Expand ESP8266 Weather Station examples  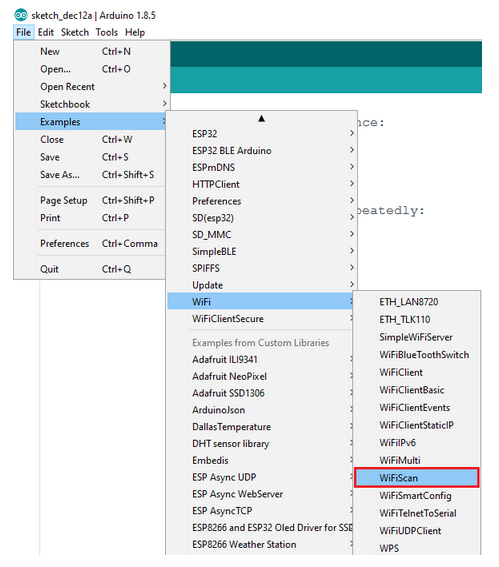[x=260, y=545]
